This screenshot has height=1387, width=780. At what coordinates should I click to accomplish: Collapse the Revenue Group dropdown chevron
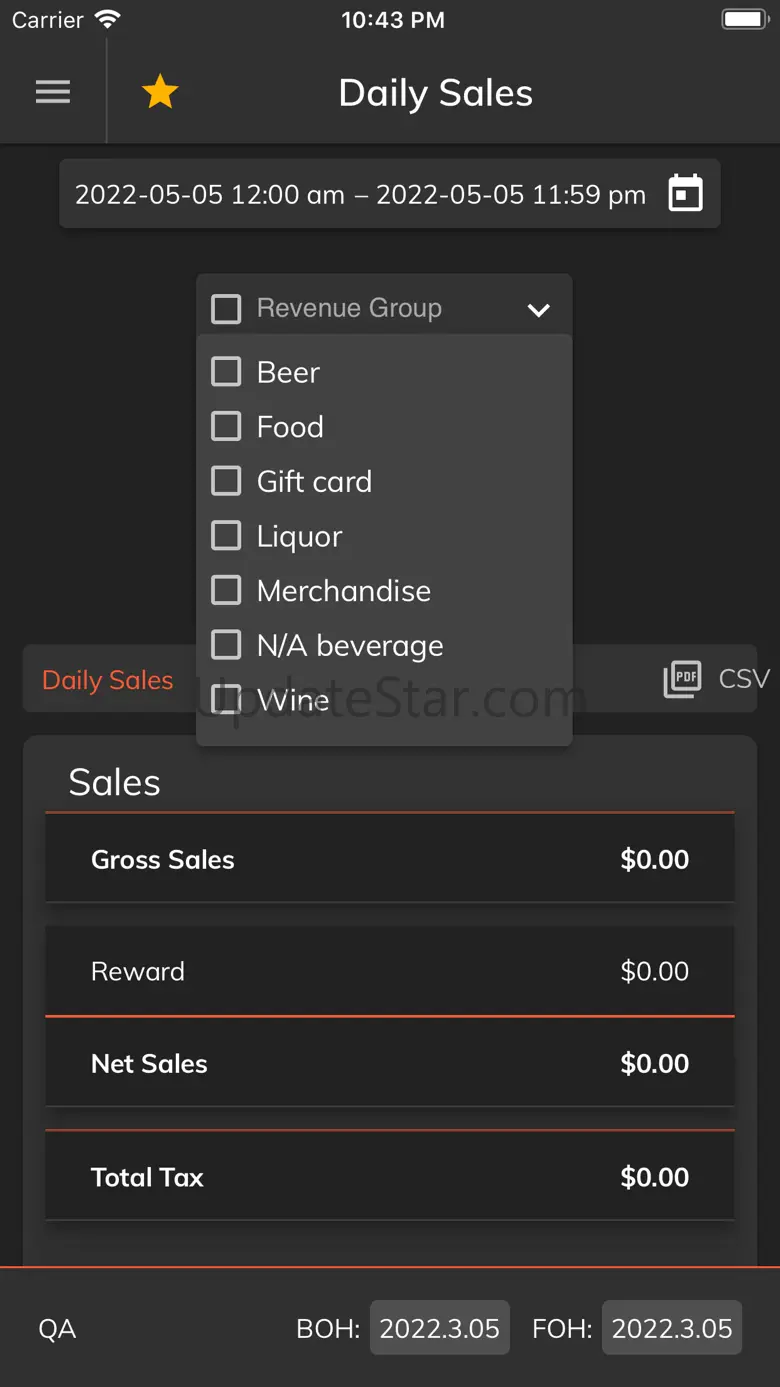[x=538, y=310]
